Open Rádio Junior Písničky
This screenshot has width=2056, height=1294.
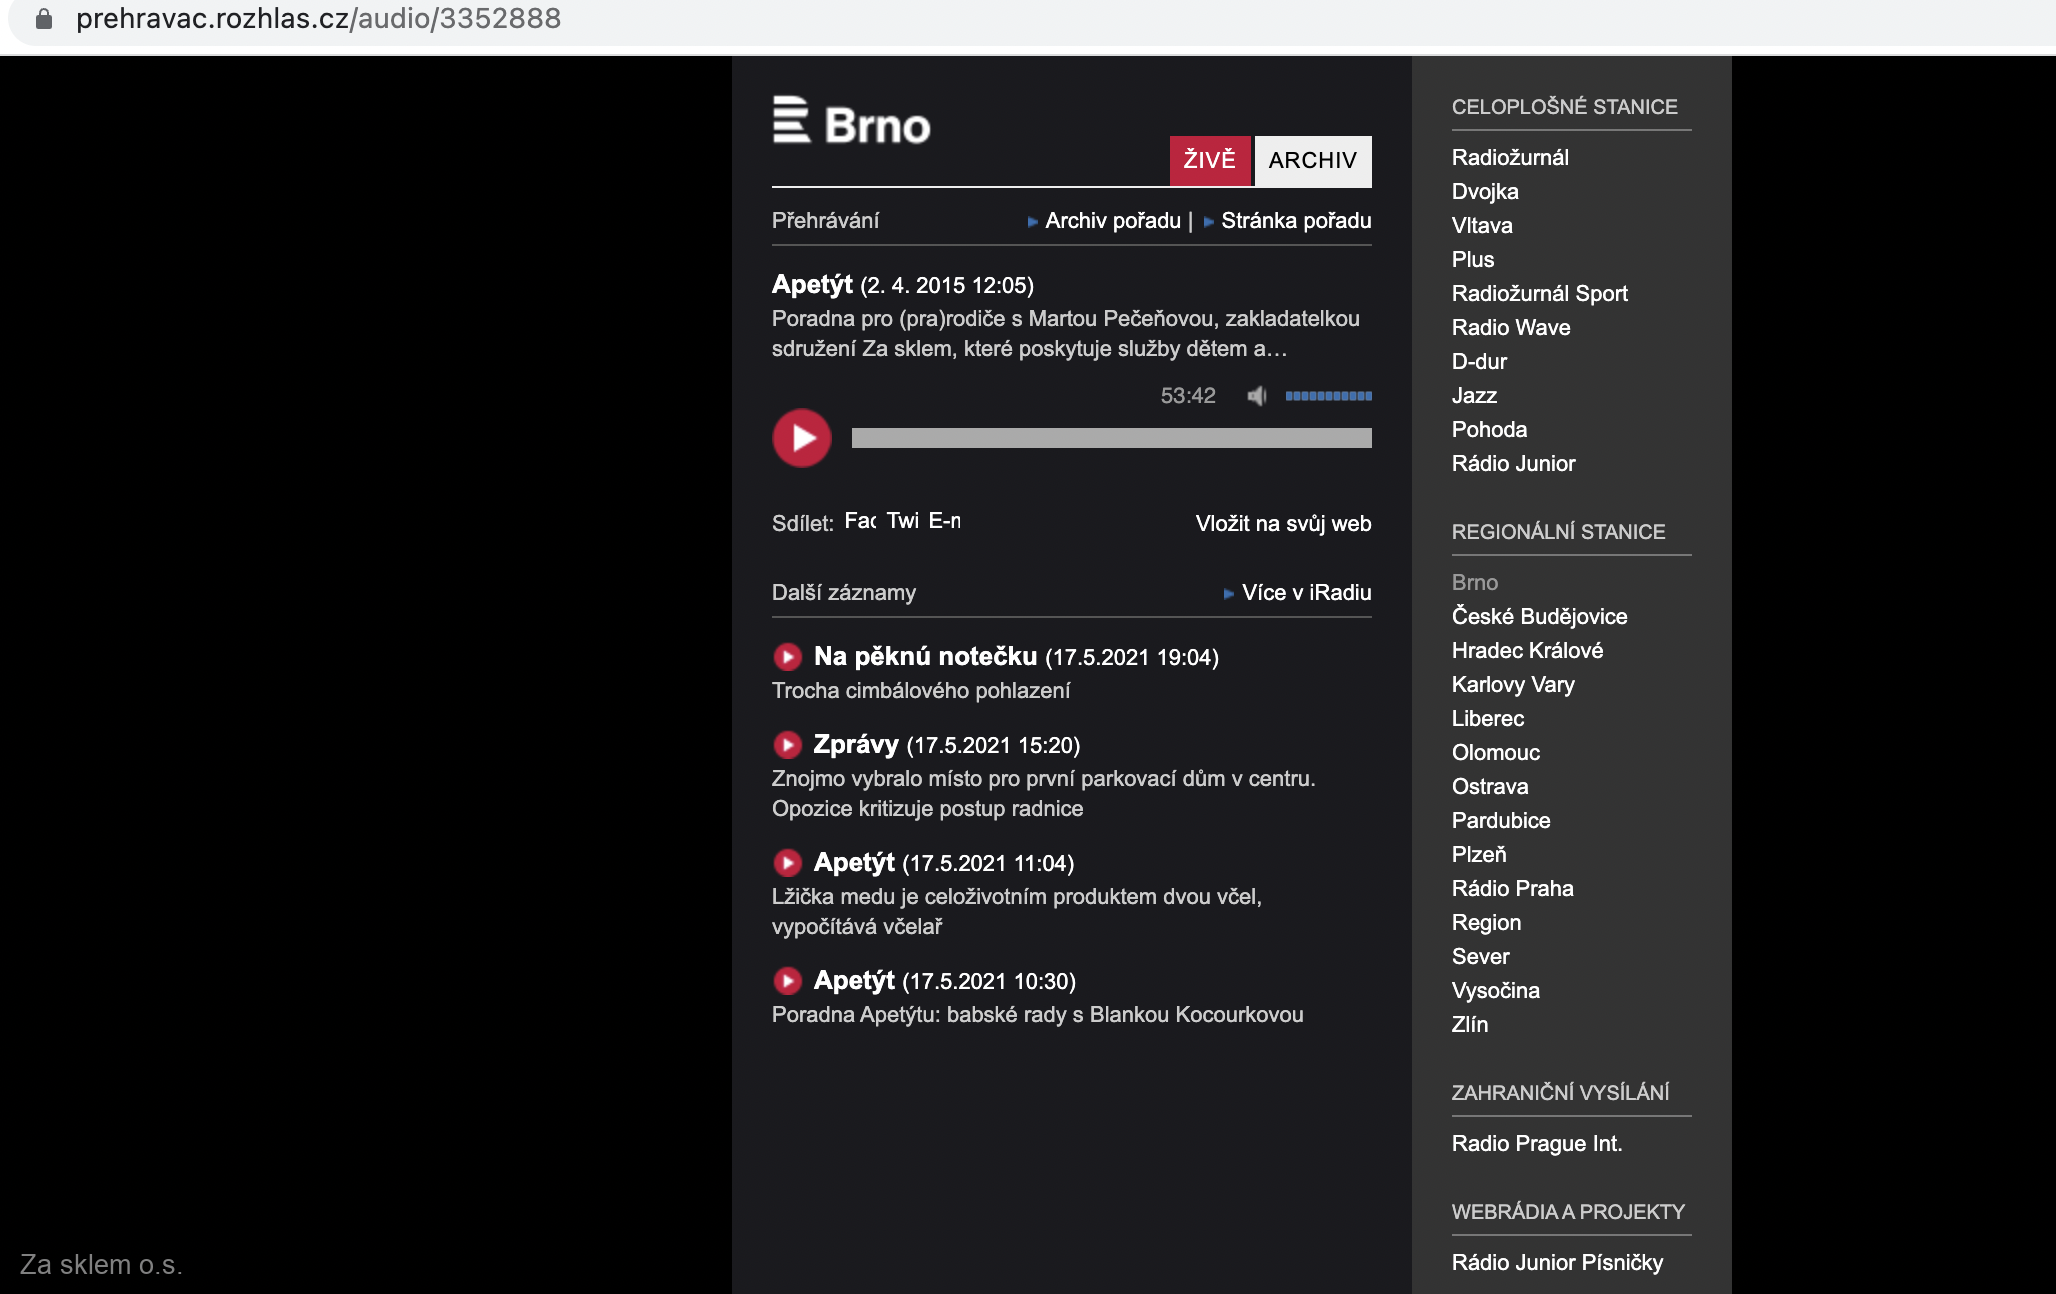1557,1263
